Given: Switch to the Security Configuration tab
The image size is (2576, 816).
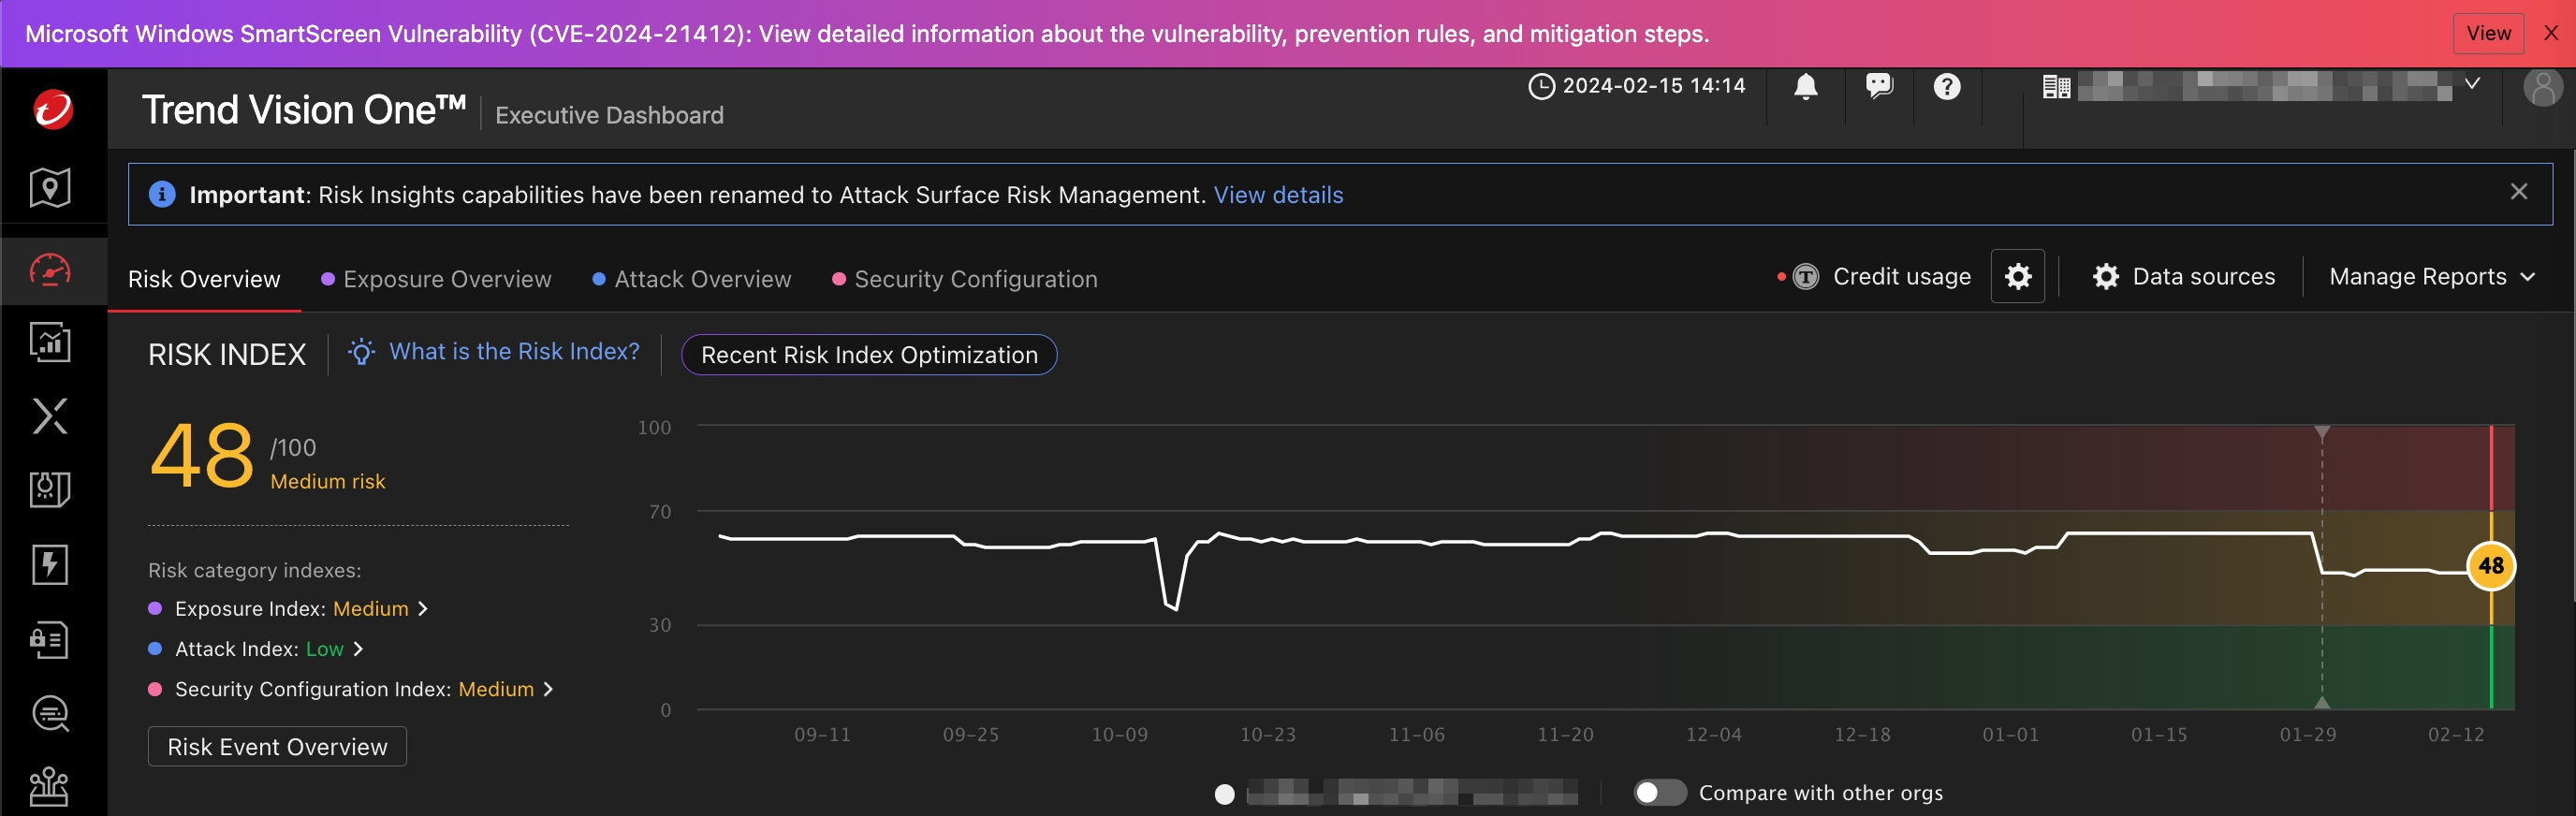Looking at the screenshot, I should [975, 279].
